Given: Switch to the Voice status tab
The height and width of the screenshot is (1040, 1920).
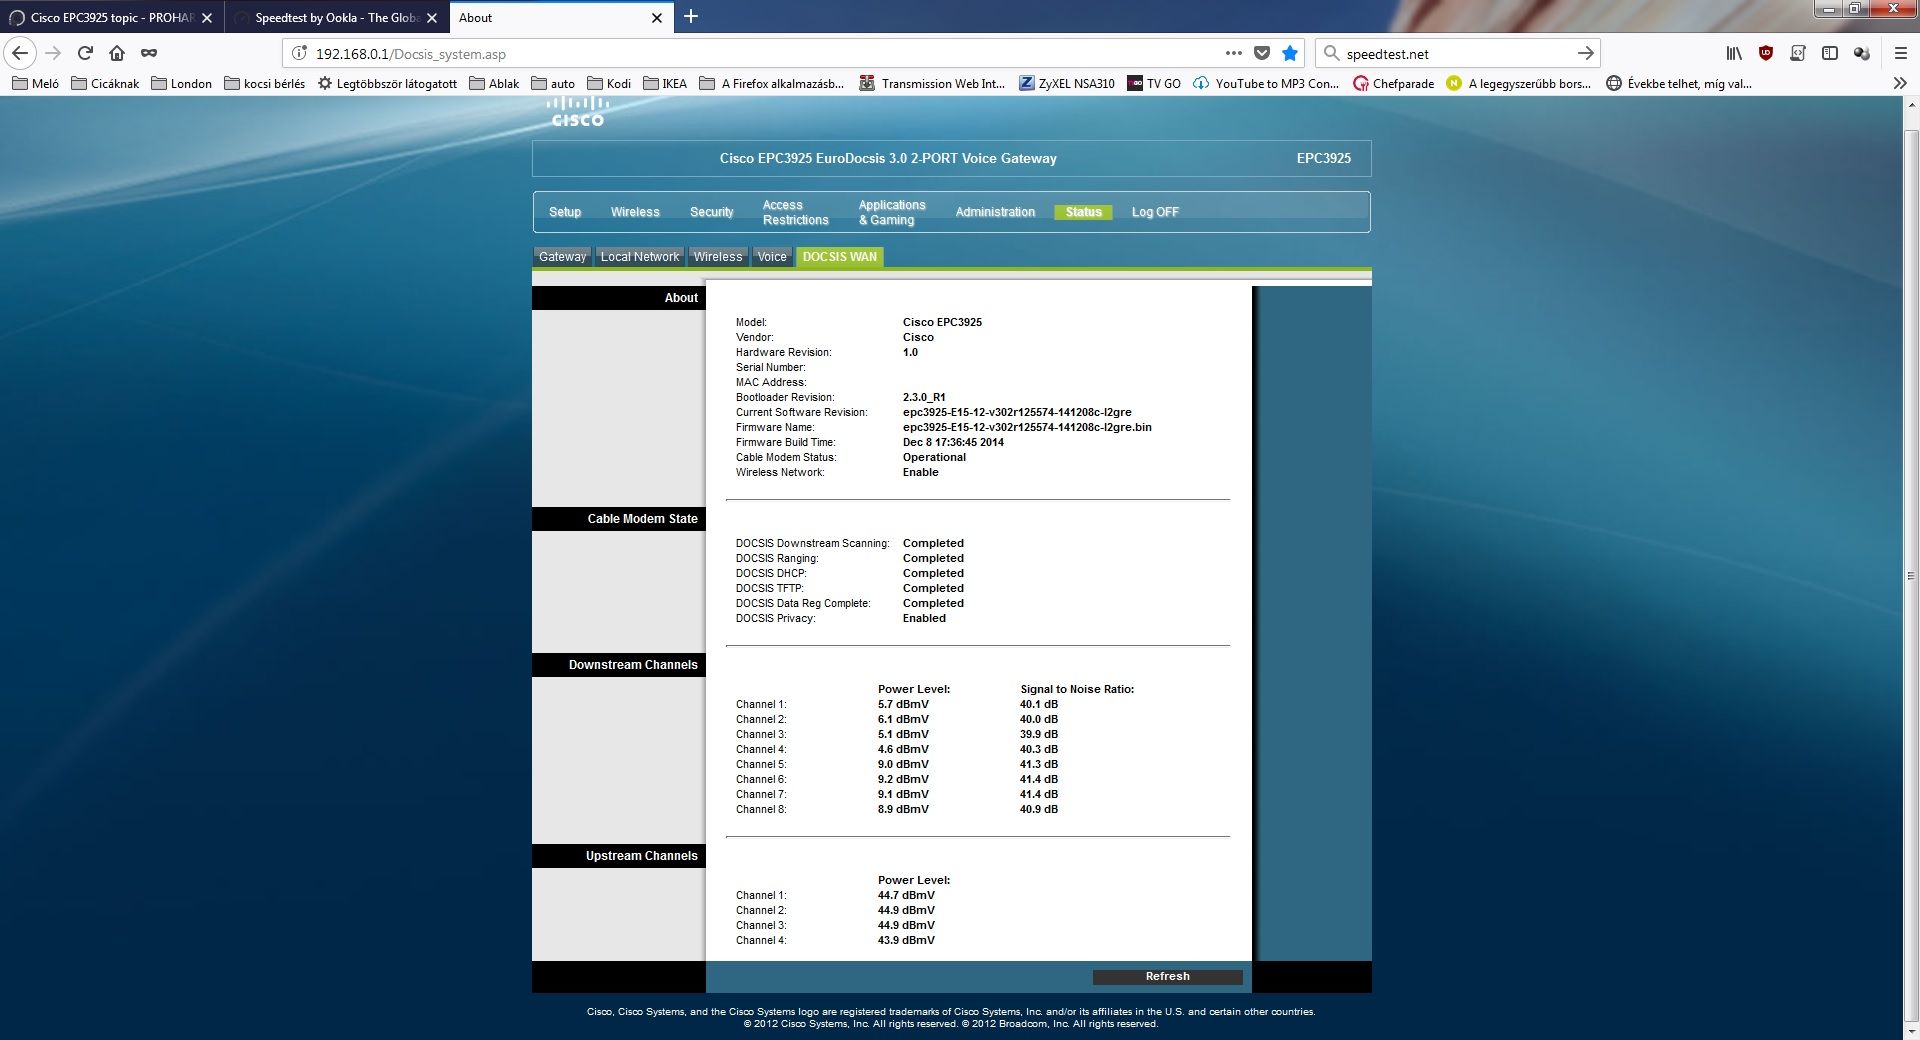Looking at the screenshot, I should 772,257.
